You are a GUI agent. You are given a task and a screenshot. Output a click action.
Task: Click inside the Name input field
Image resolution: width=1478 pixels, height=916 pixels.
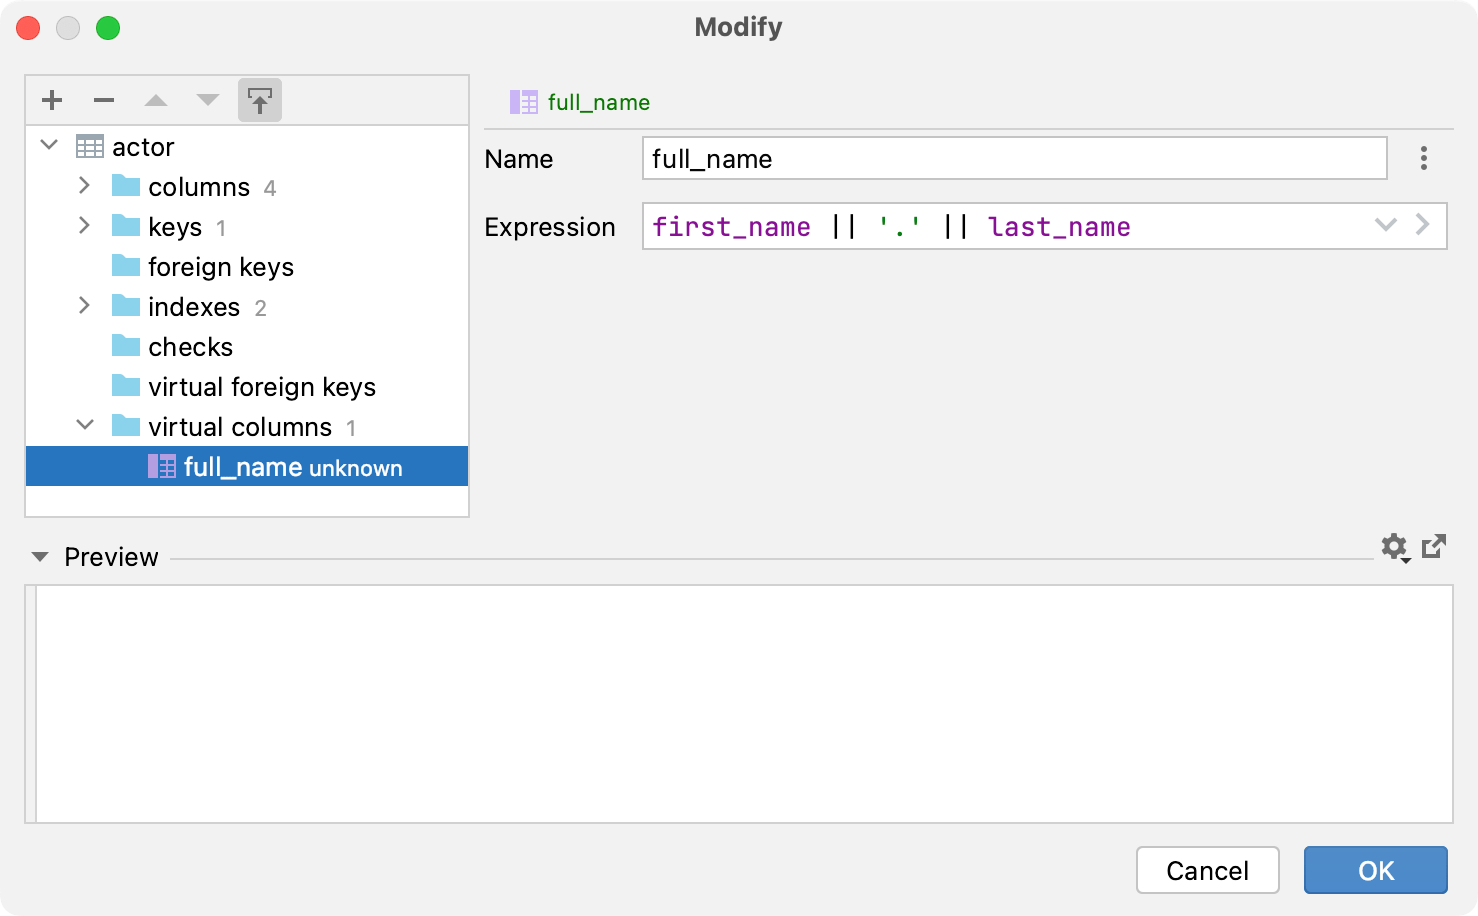coord(1013,158)
